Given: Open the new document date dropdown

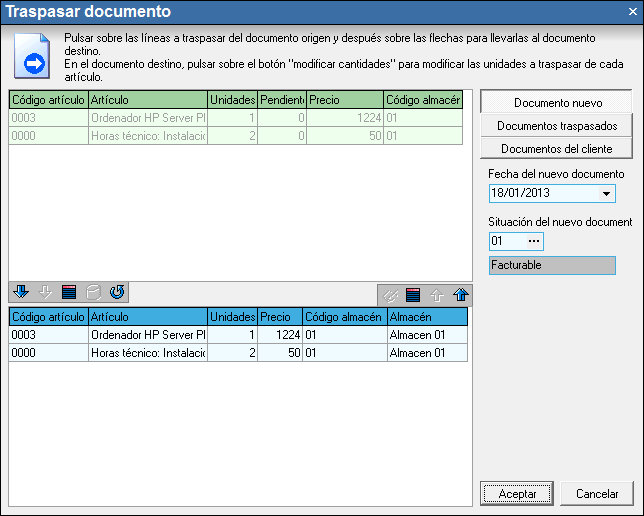Looking at the screenshot, I should 607,193.
